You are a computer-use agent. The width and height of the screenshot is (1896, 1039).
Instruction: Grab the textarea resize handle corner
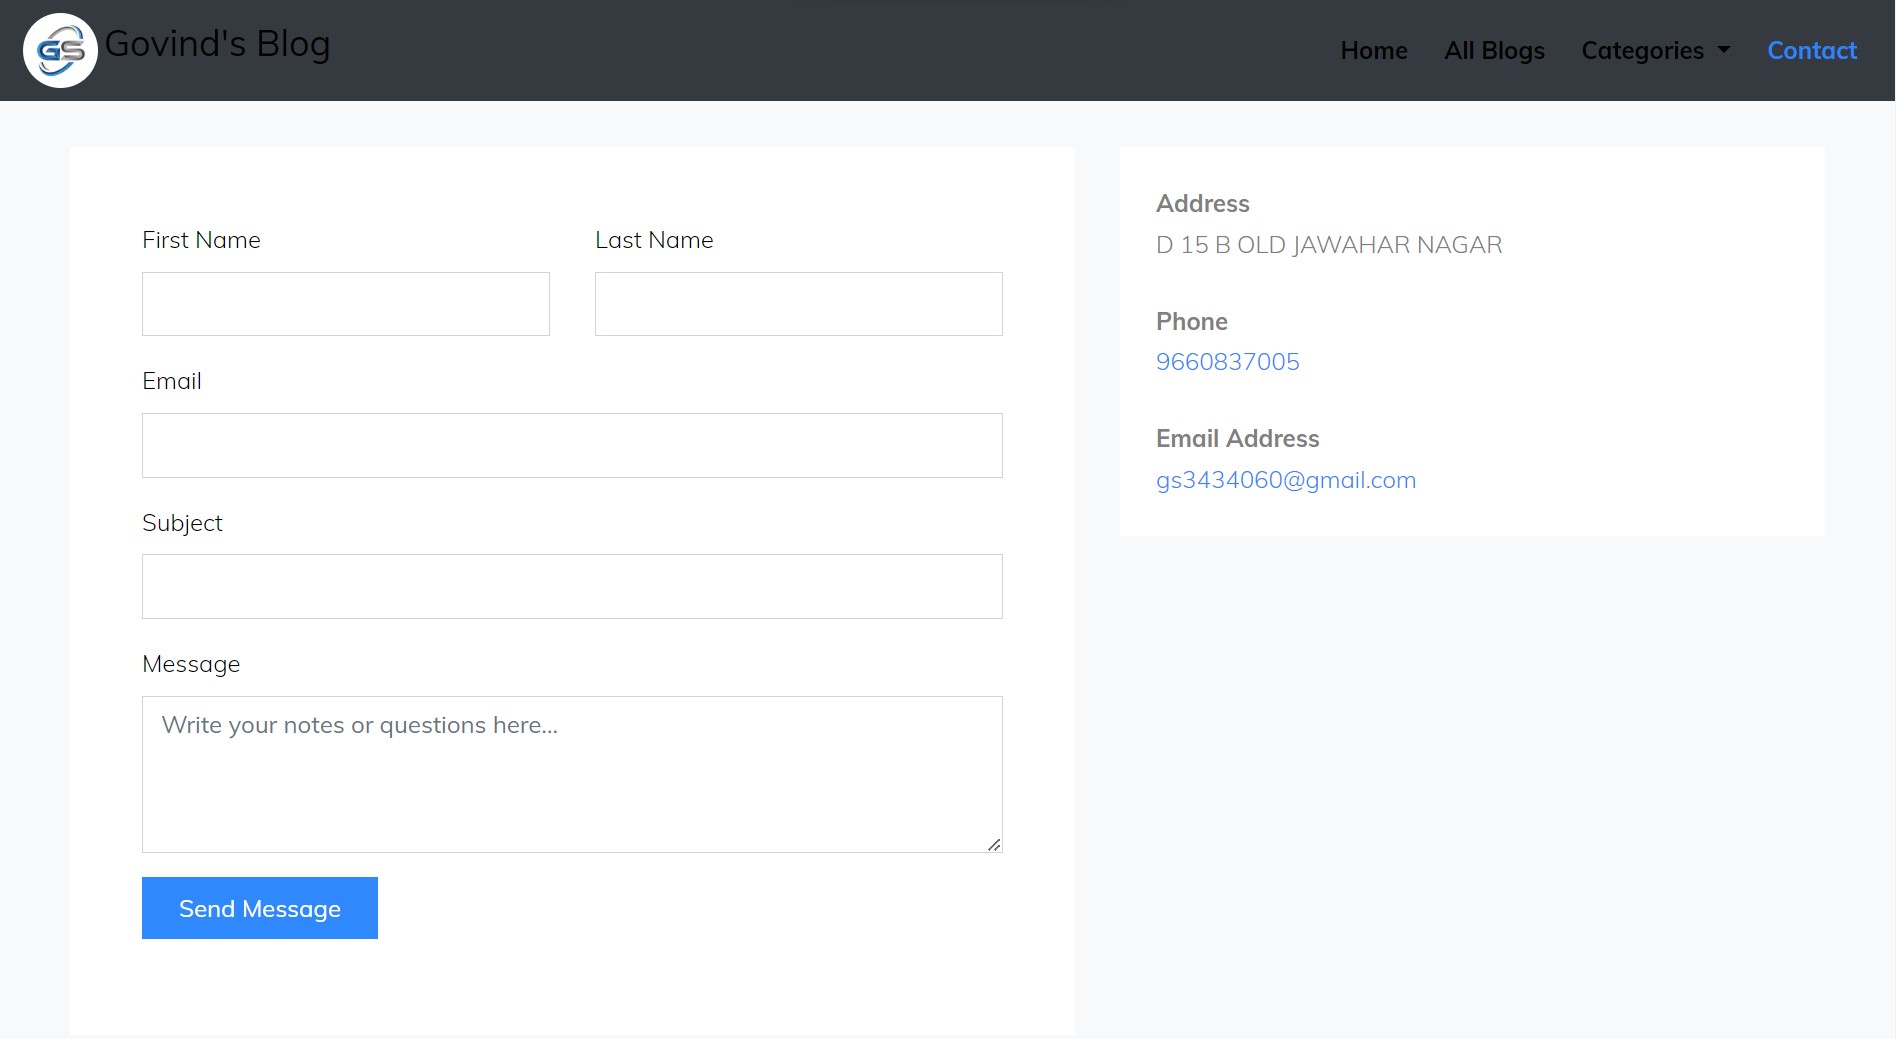(x=994, y=845)
